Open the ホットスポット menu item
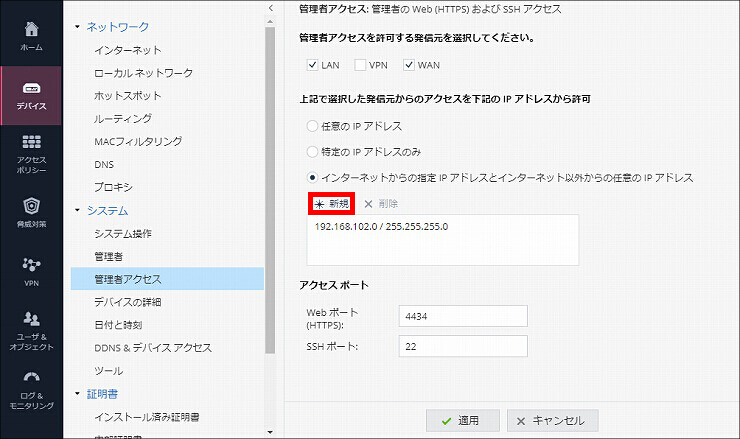Image resolution: width=740 pixels, height=439 pixels. (127, 95)
